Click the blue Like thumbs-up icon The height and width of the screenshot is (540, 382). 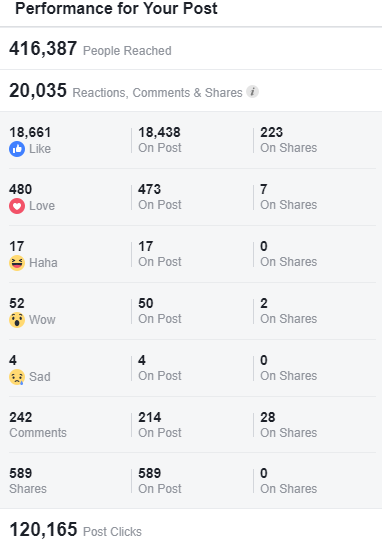click(x=17, y=149)
